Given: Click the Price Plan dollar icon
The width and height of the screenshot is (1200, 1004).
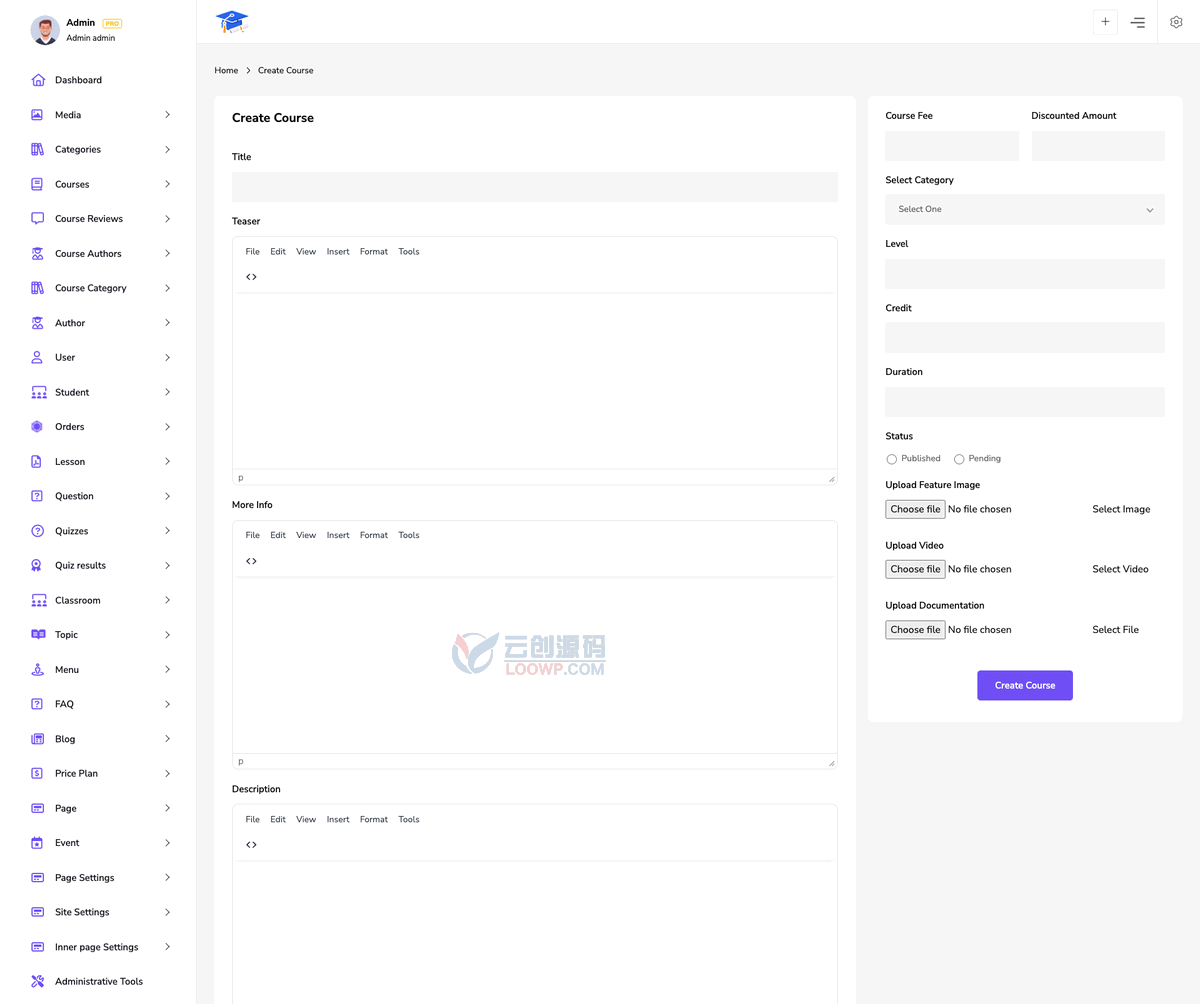Looking at the screenshot, I should tap(37, 773).
